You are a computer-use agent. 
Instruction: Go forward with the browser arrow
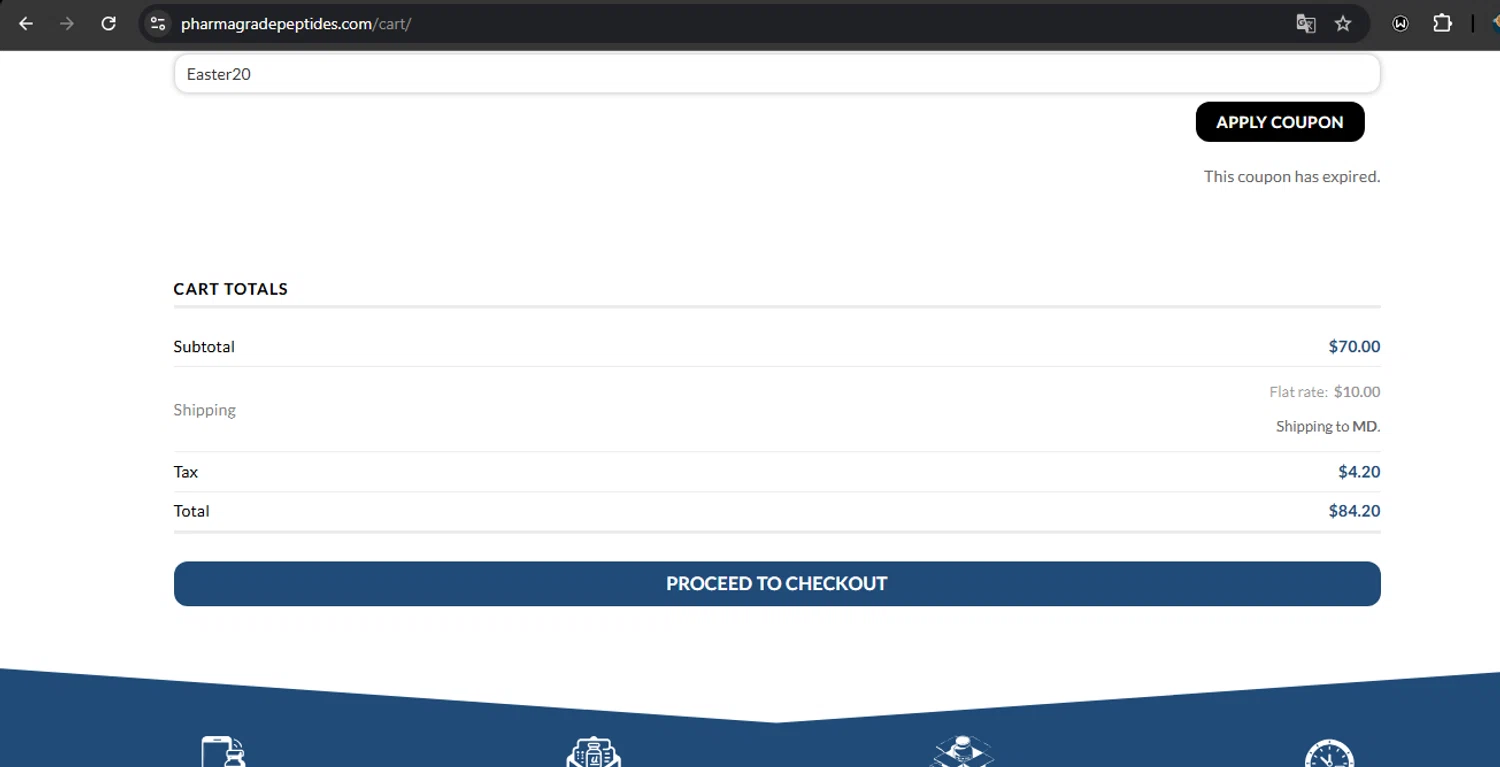tap(67, 23)
